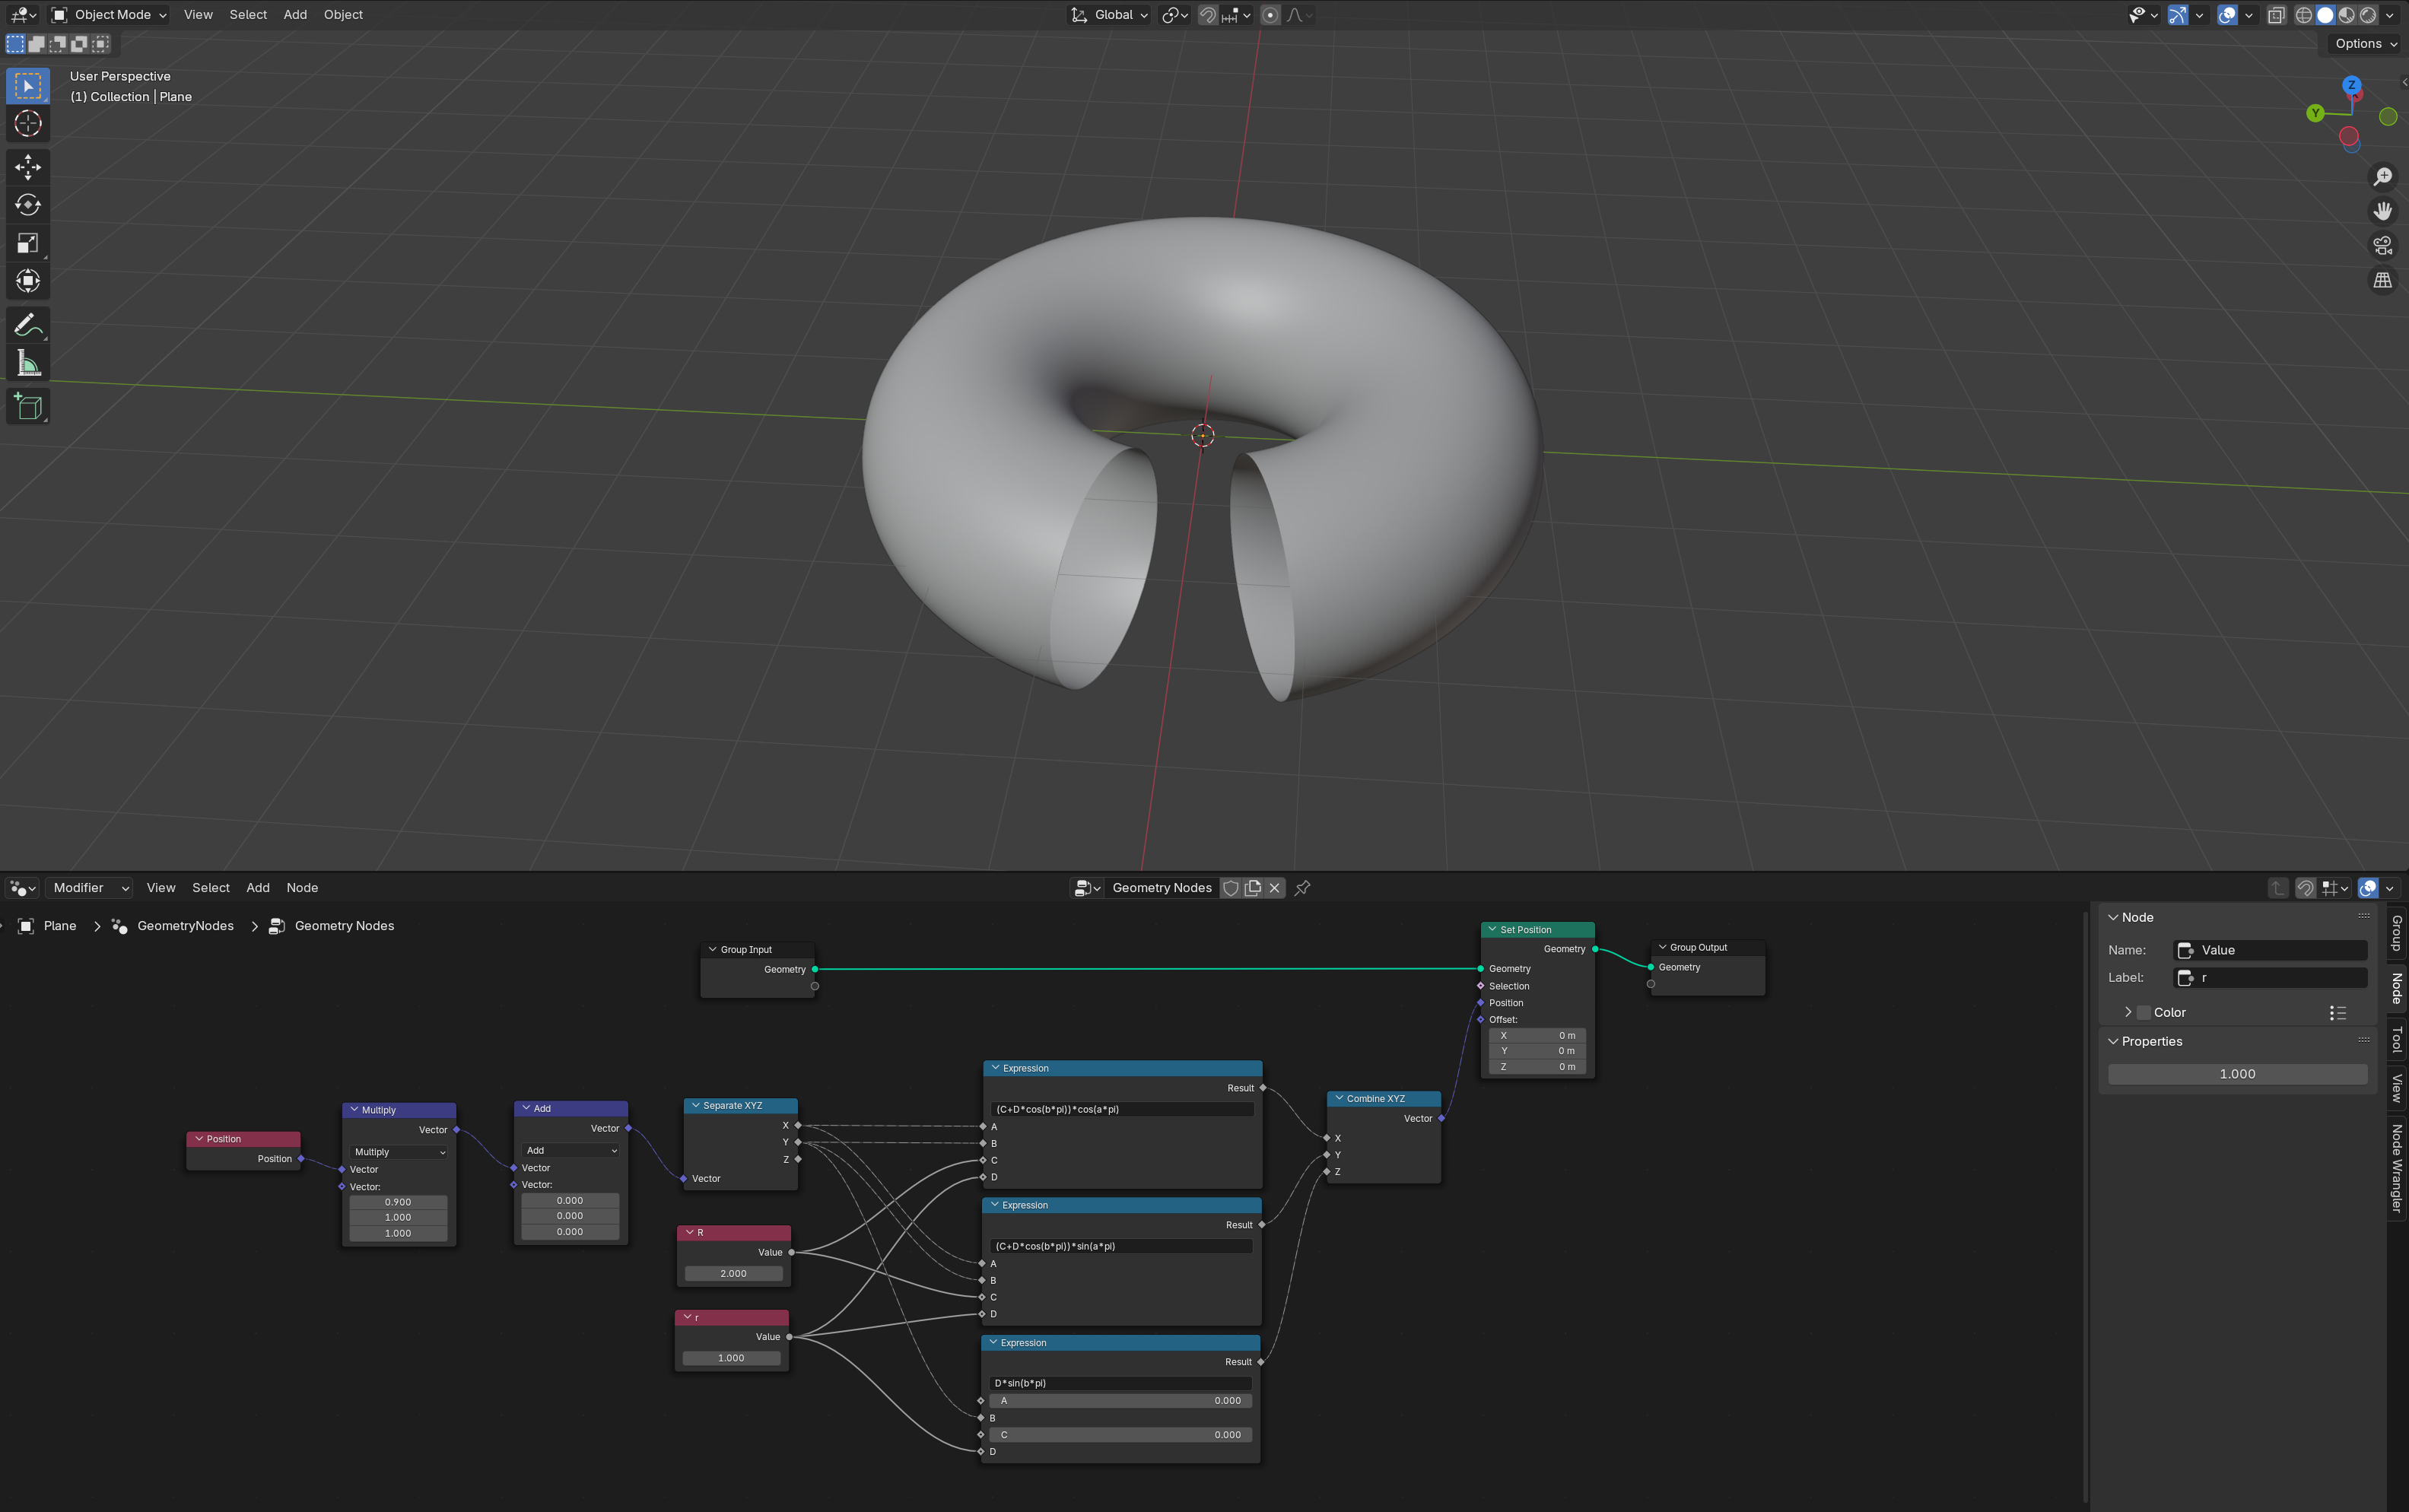2409x1512 pixels.
Task: Toggle node editor overlays button
Action: tap(2367, 888)
